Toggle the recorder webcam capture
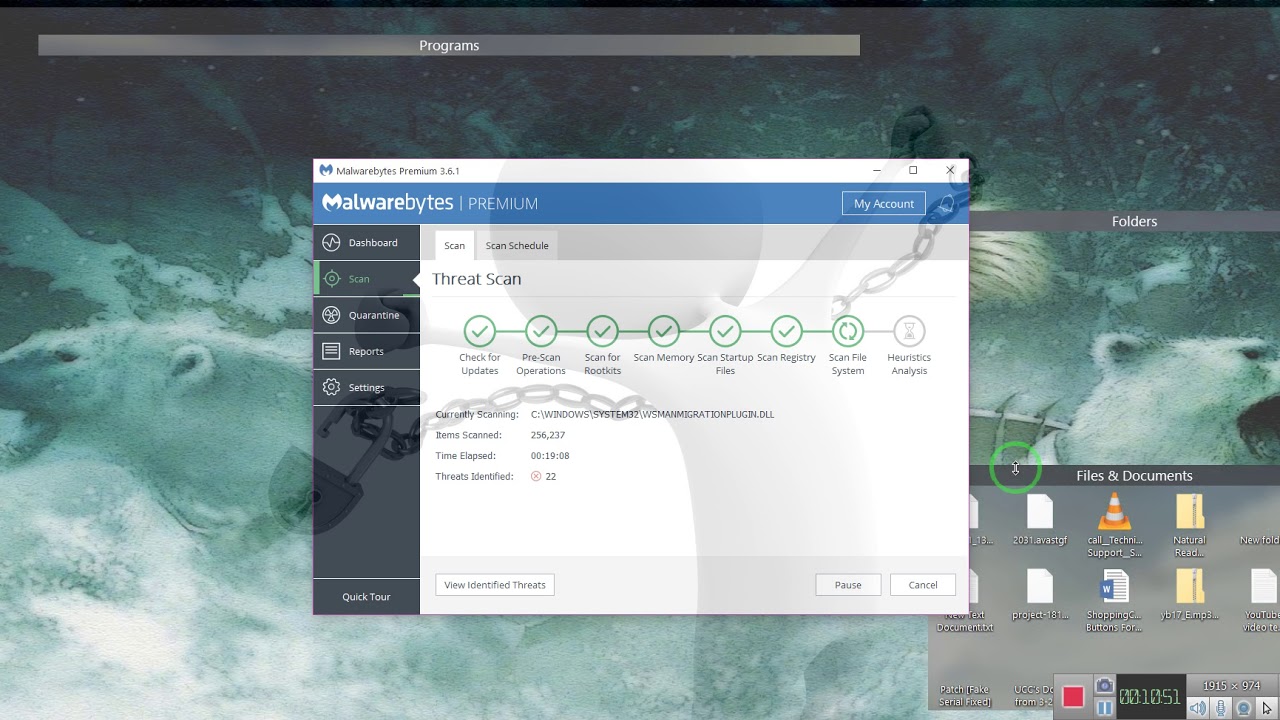 [1243, 708]
